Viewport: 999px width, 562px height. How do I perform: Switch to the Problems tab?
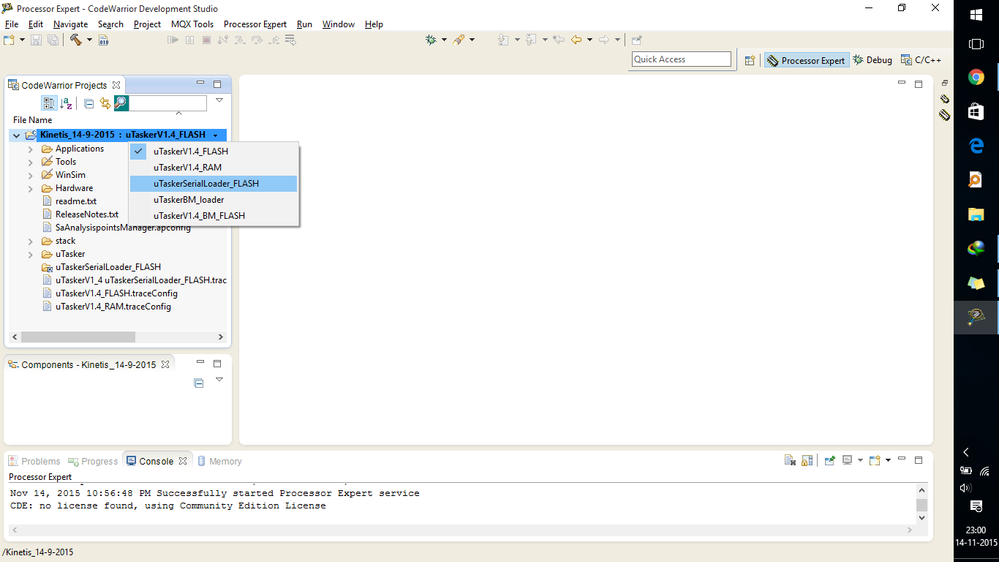point(34,461)
